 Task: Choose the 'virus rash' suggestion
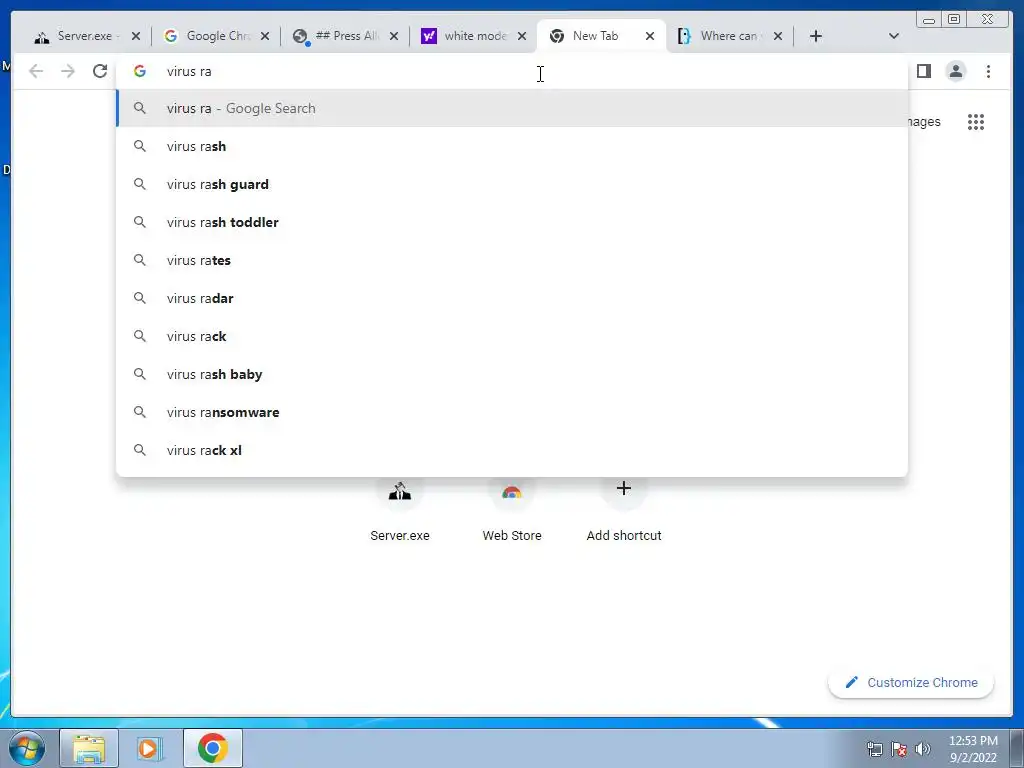click(511, 146)
